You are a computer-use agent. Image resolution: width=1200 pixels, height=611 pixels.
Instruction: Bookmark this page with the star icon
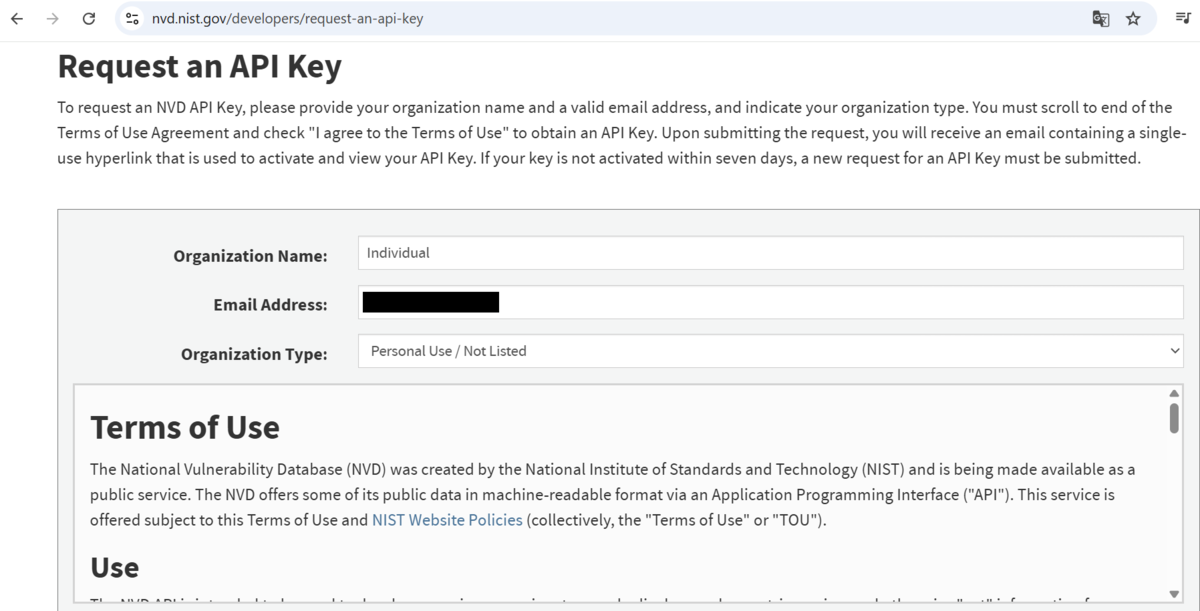1133,19
